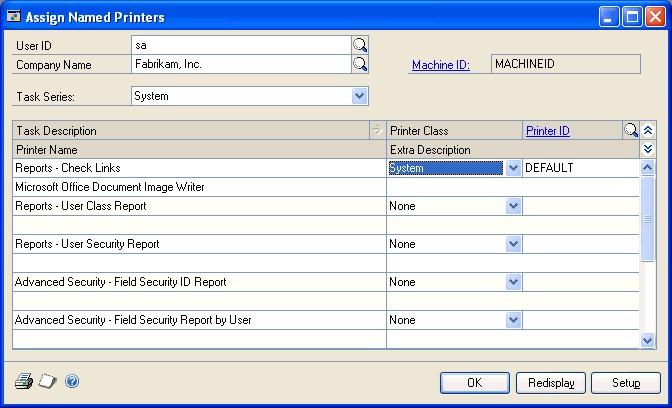Click the Printer Name header
Image resolution: width=672 pixels, height=408 pixels.
tap(200, 150)
